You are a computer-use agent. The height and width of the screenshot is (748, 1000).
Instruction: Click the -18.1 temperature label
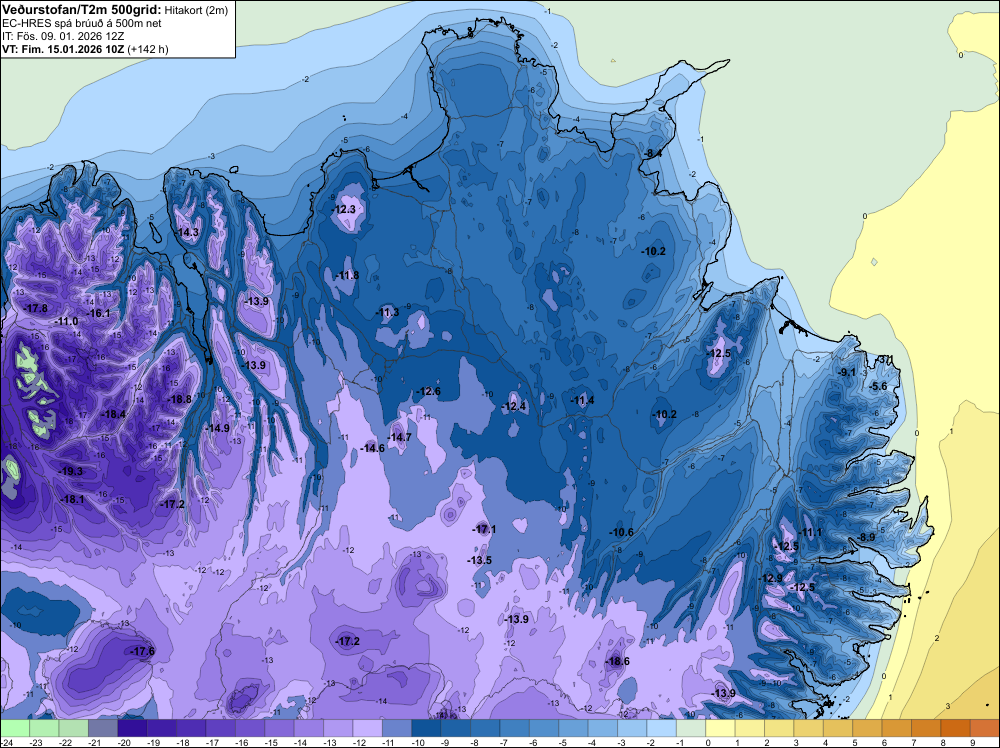click(72, 499)
